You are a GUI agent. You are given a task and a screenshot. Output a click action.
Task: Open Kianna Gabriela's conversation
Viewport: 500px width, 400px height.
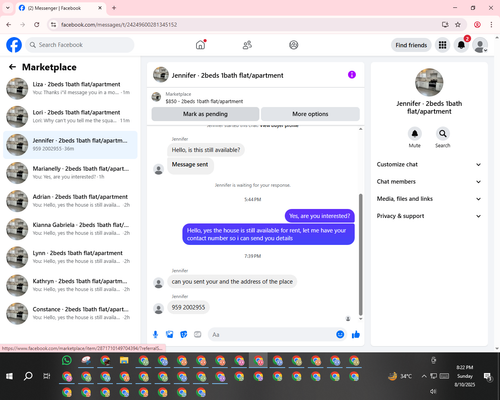[x=70, y=229]
